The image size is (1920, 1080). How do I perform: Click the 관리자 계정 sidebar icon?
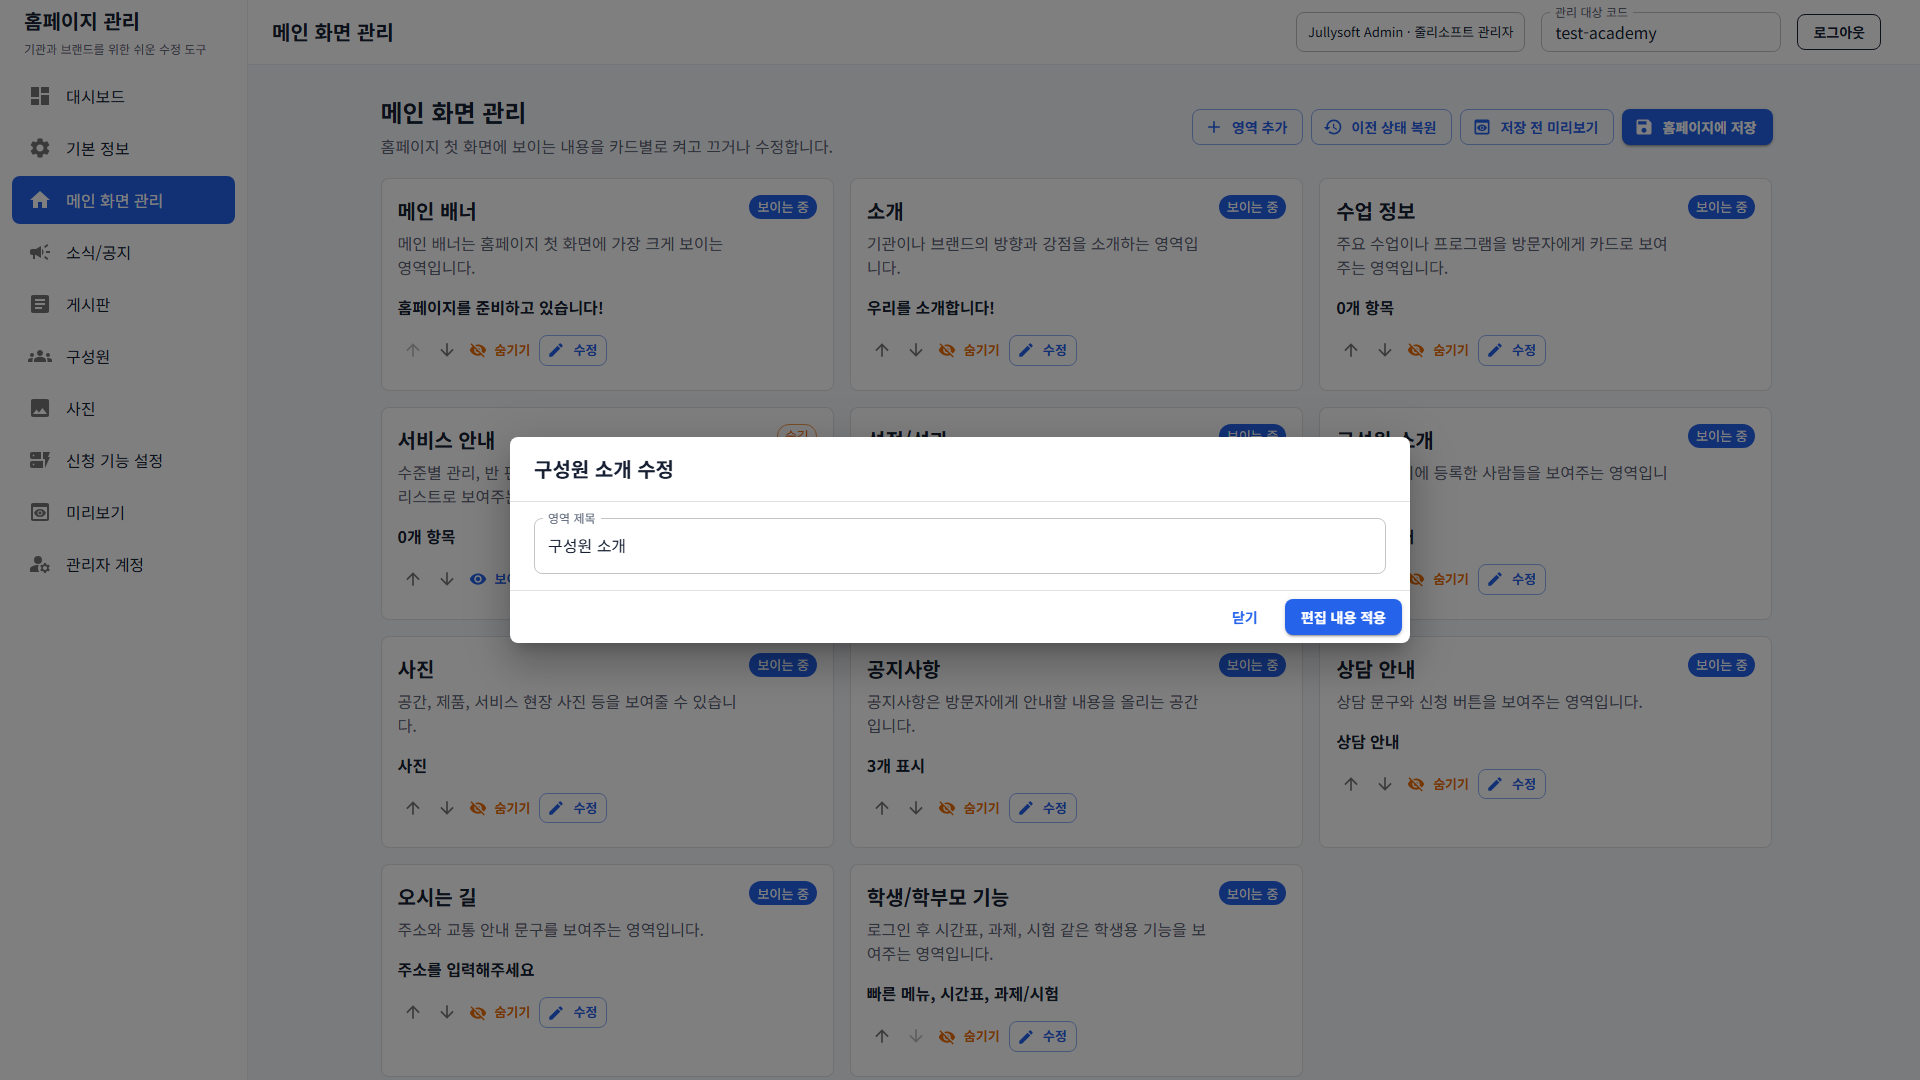[40, 564]
